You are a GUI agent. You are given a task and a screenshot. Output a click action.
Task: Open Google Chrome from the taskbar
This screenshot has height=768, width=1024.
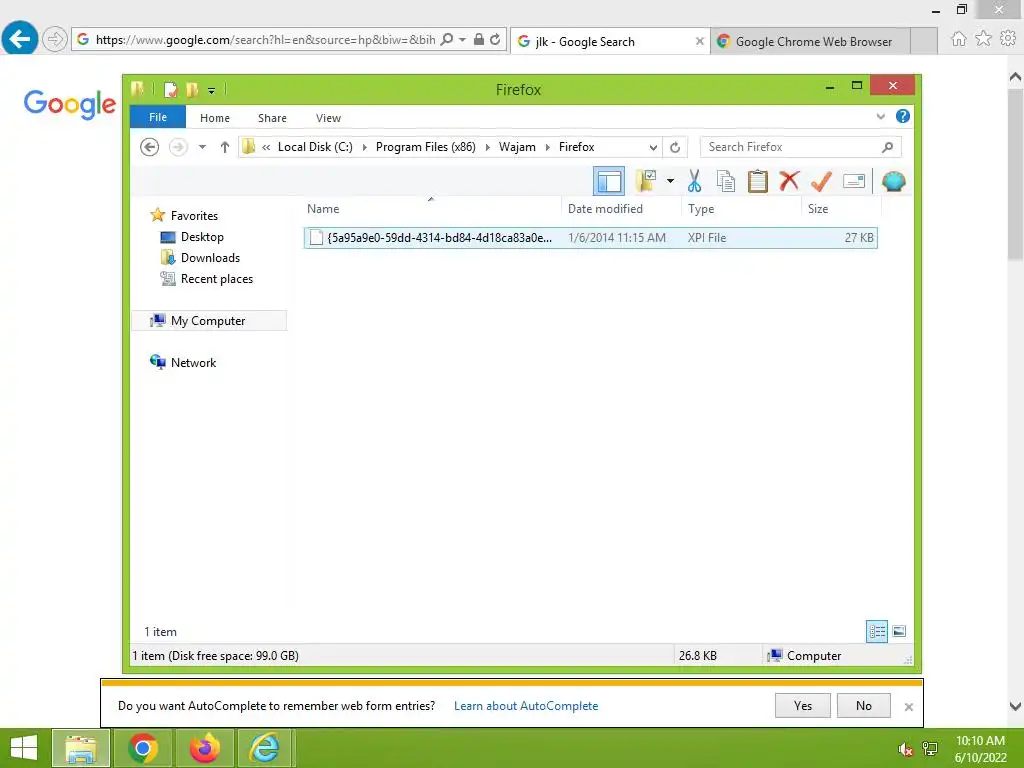click(x=143, y=748)
